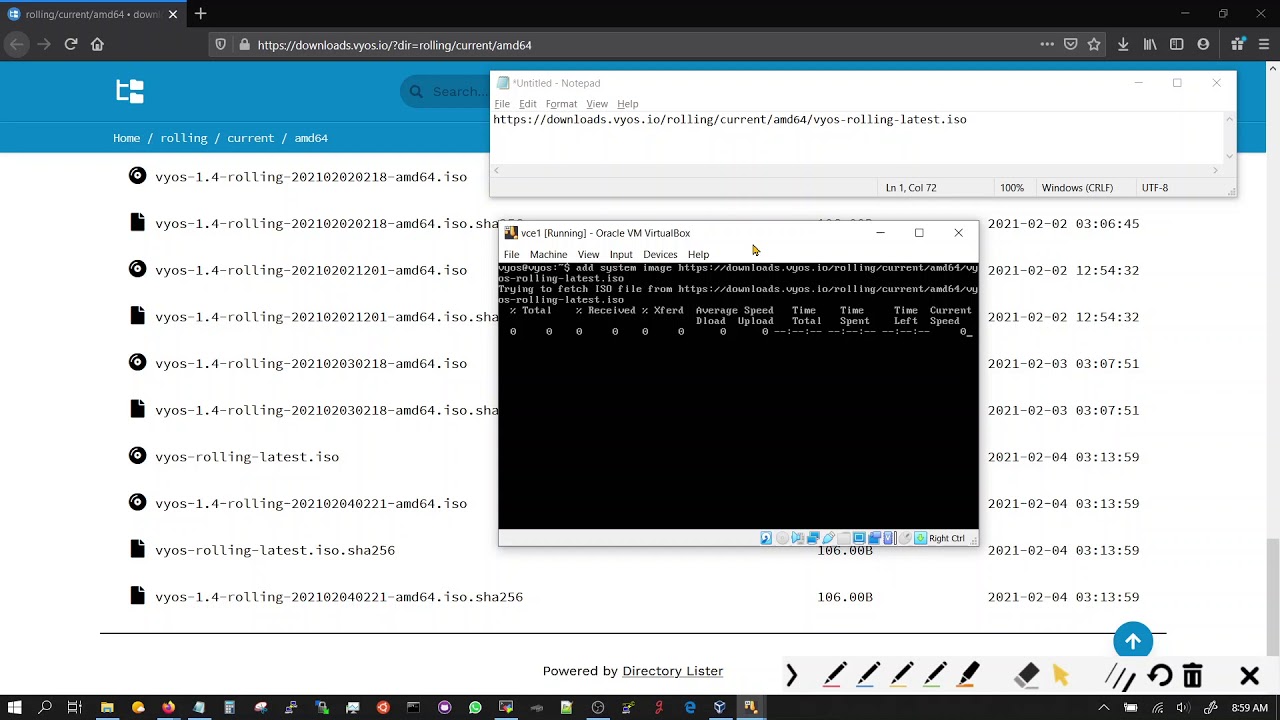Screen dimensions: 1280x720
Task: Open Notepad Help menu
Action: click(x=627, y=104)
